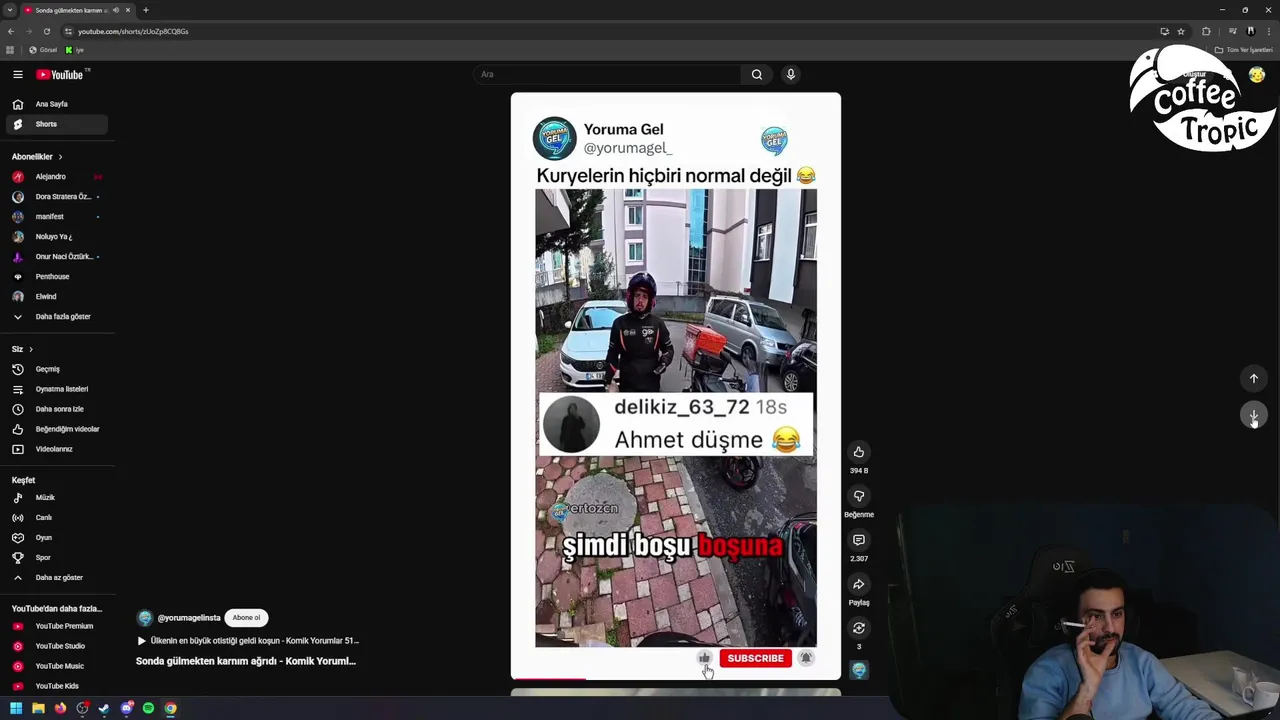
Task: Open YouTube Studio link
Action: 56,646
